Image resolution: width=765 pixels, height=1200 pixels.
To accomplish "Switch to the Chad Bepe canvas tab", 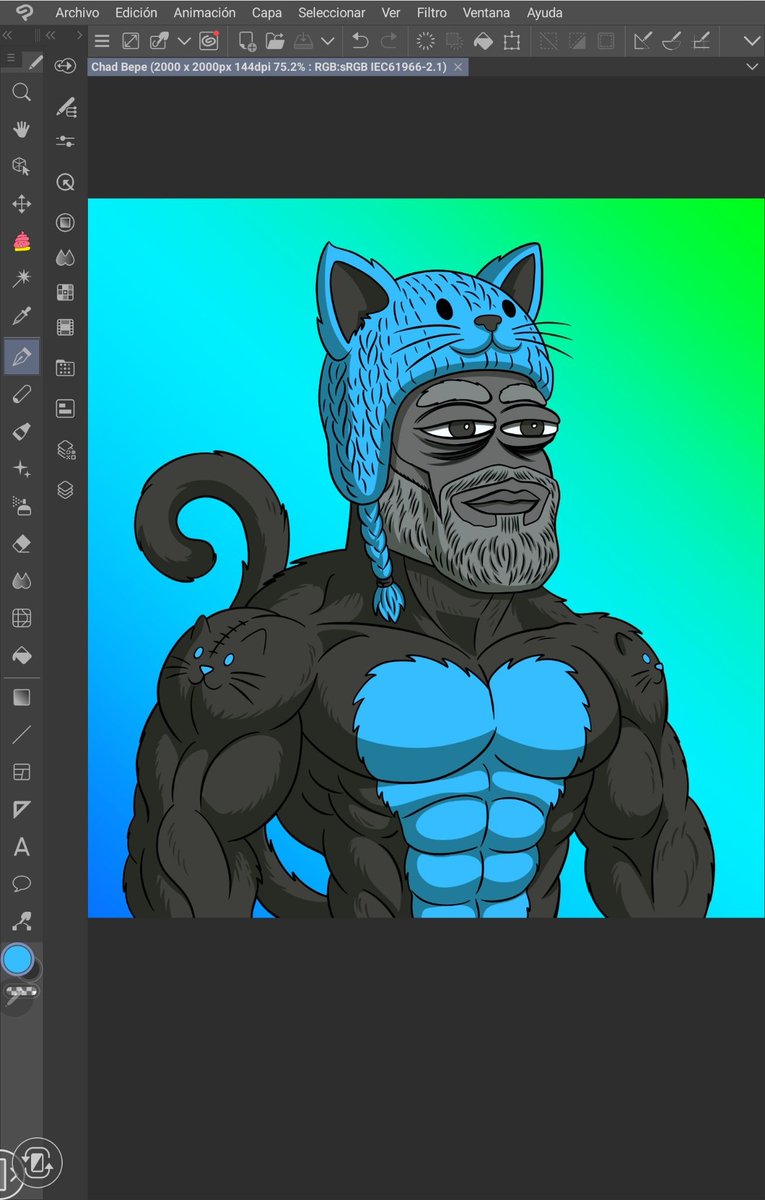I will point(268,66).
